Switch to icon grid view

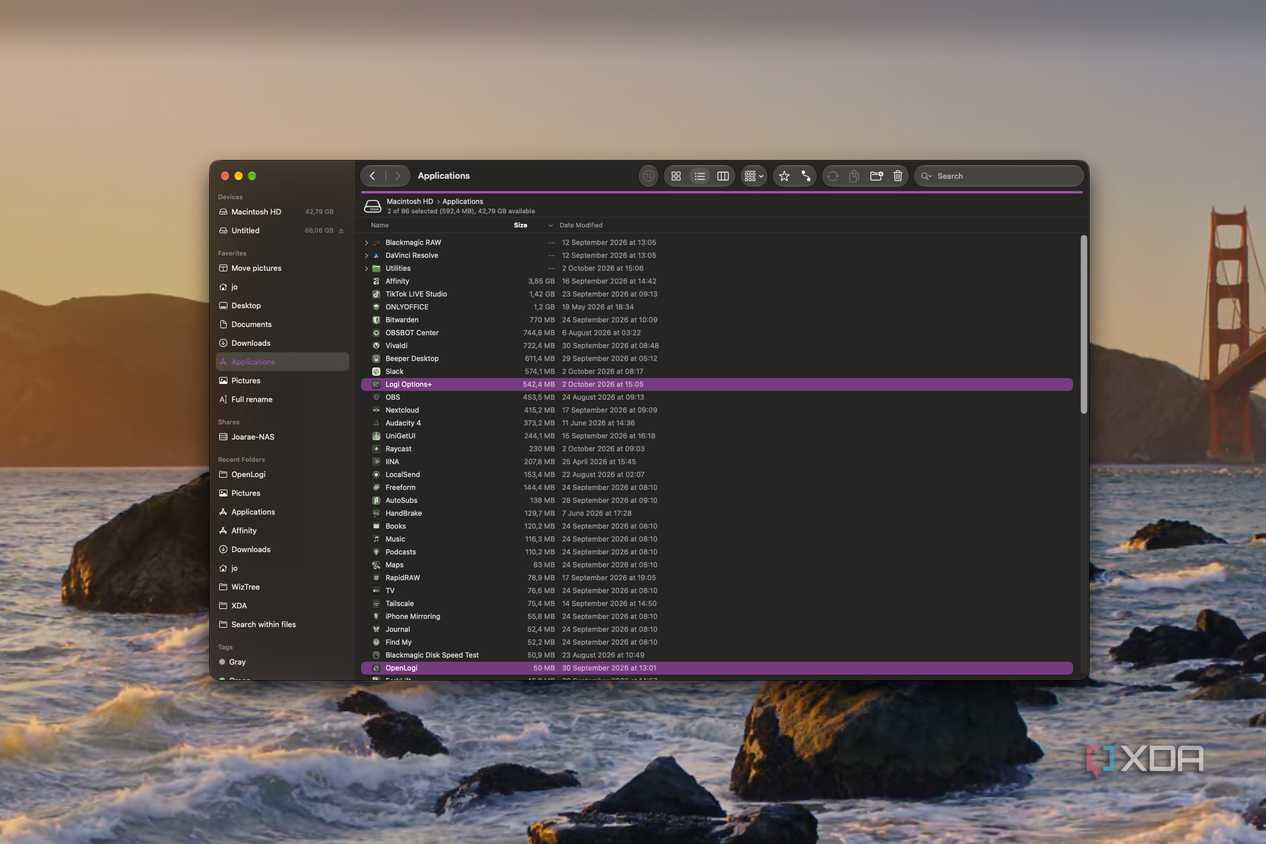[676, 176]
